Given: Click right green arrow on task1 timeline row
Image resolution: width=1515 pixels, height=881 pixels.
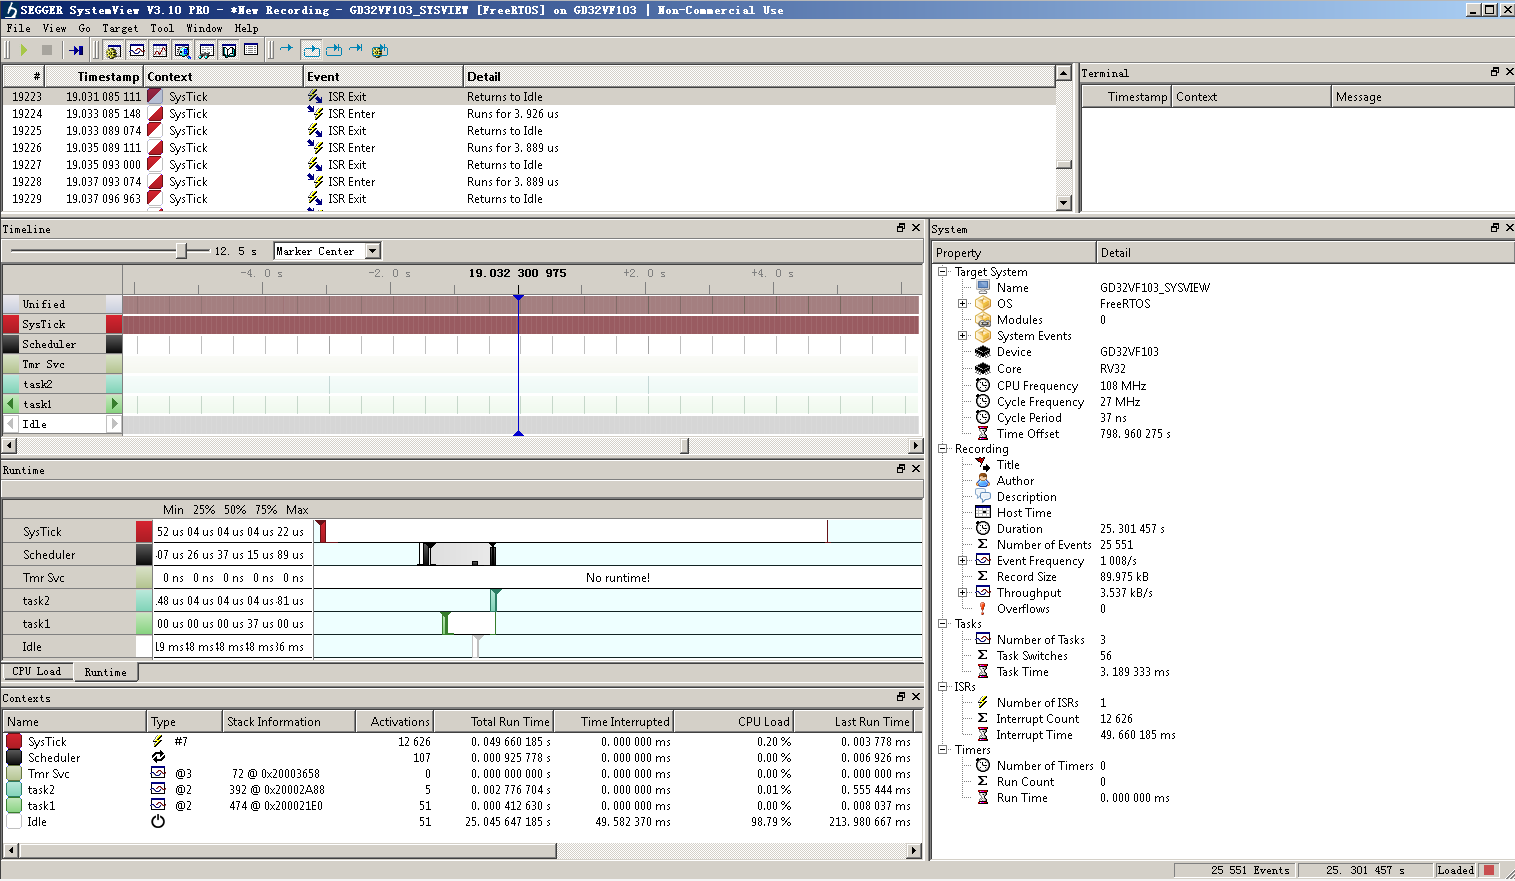Looking at the screenshot, I should (x=114, y=404).
